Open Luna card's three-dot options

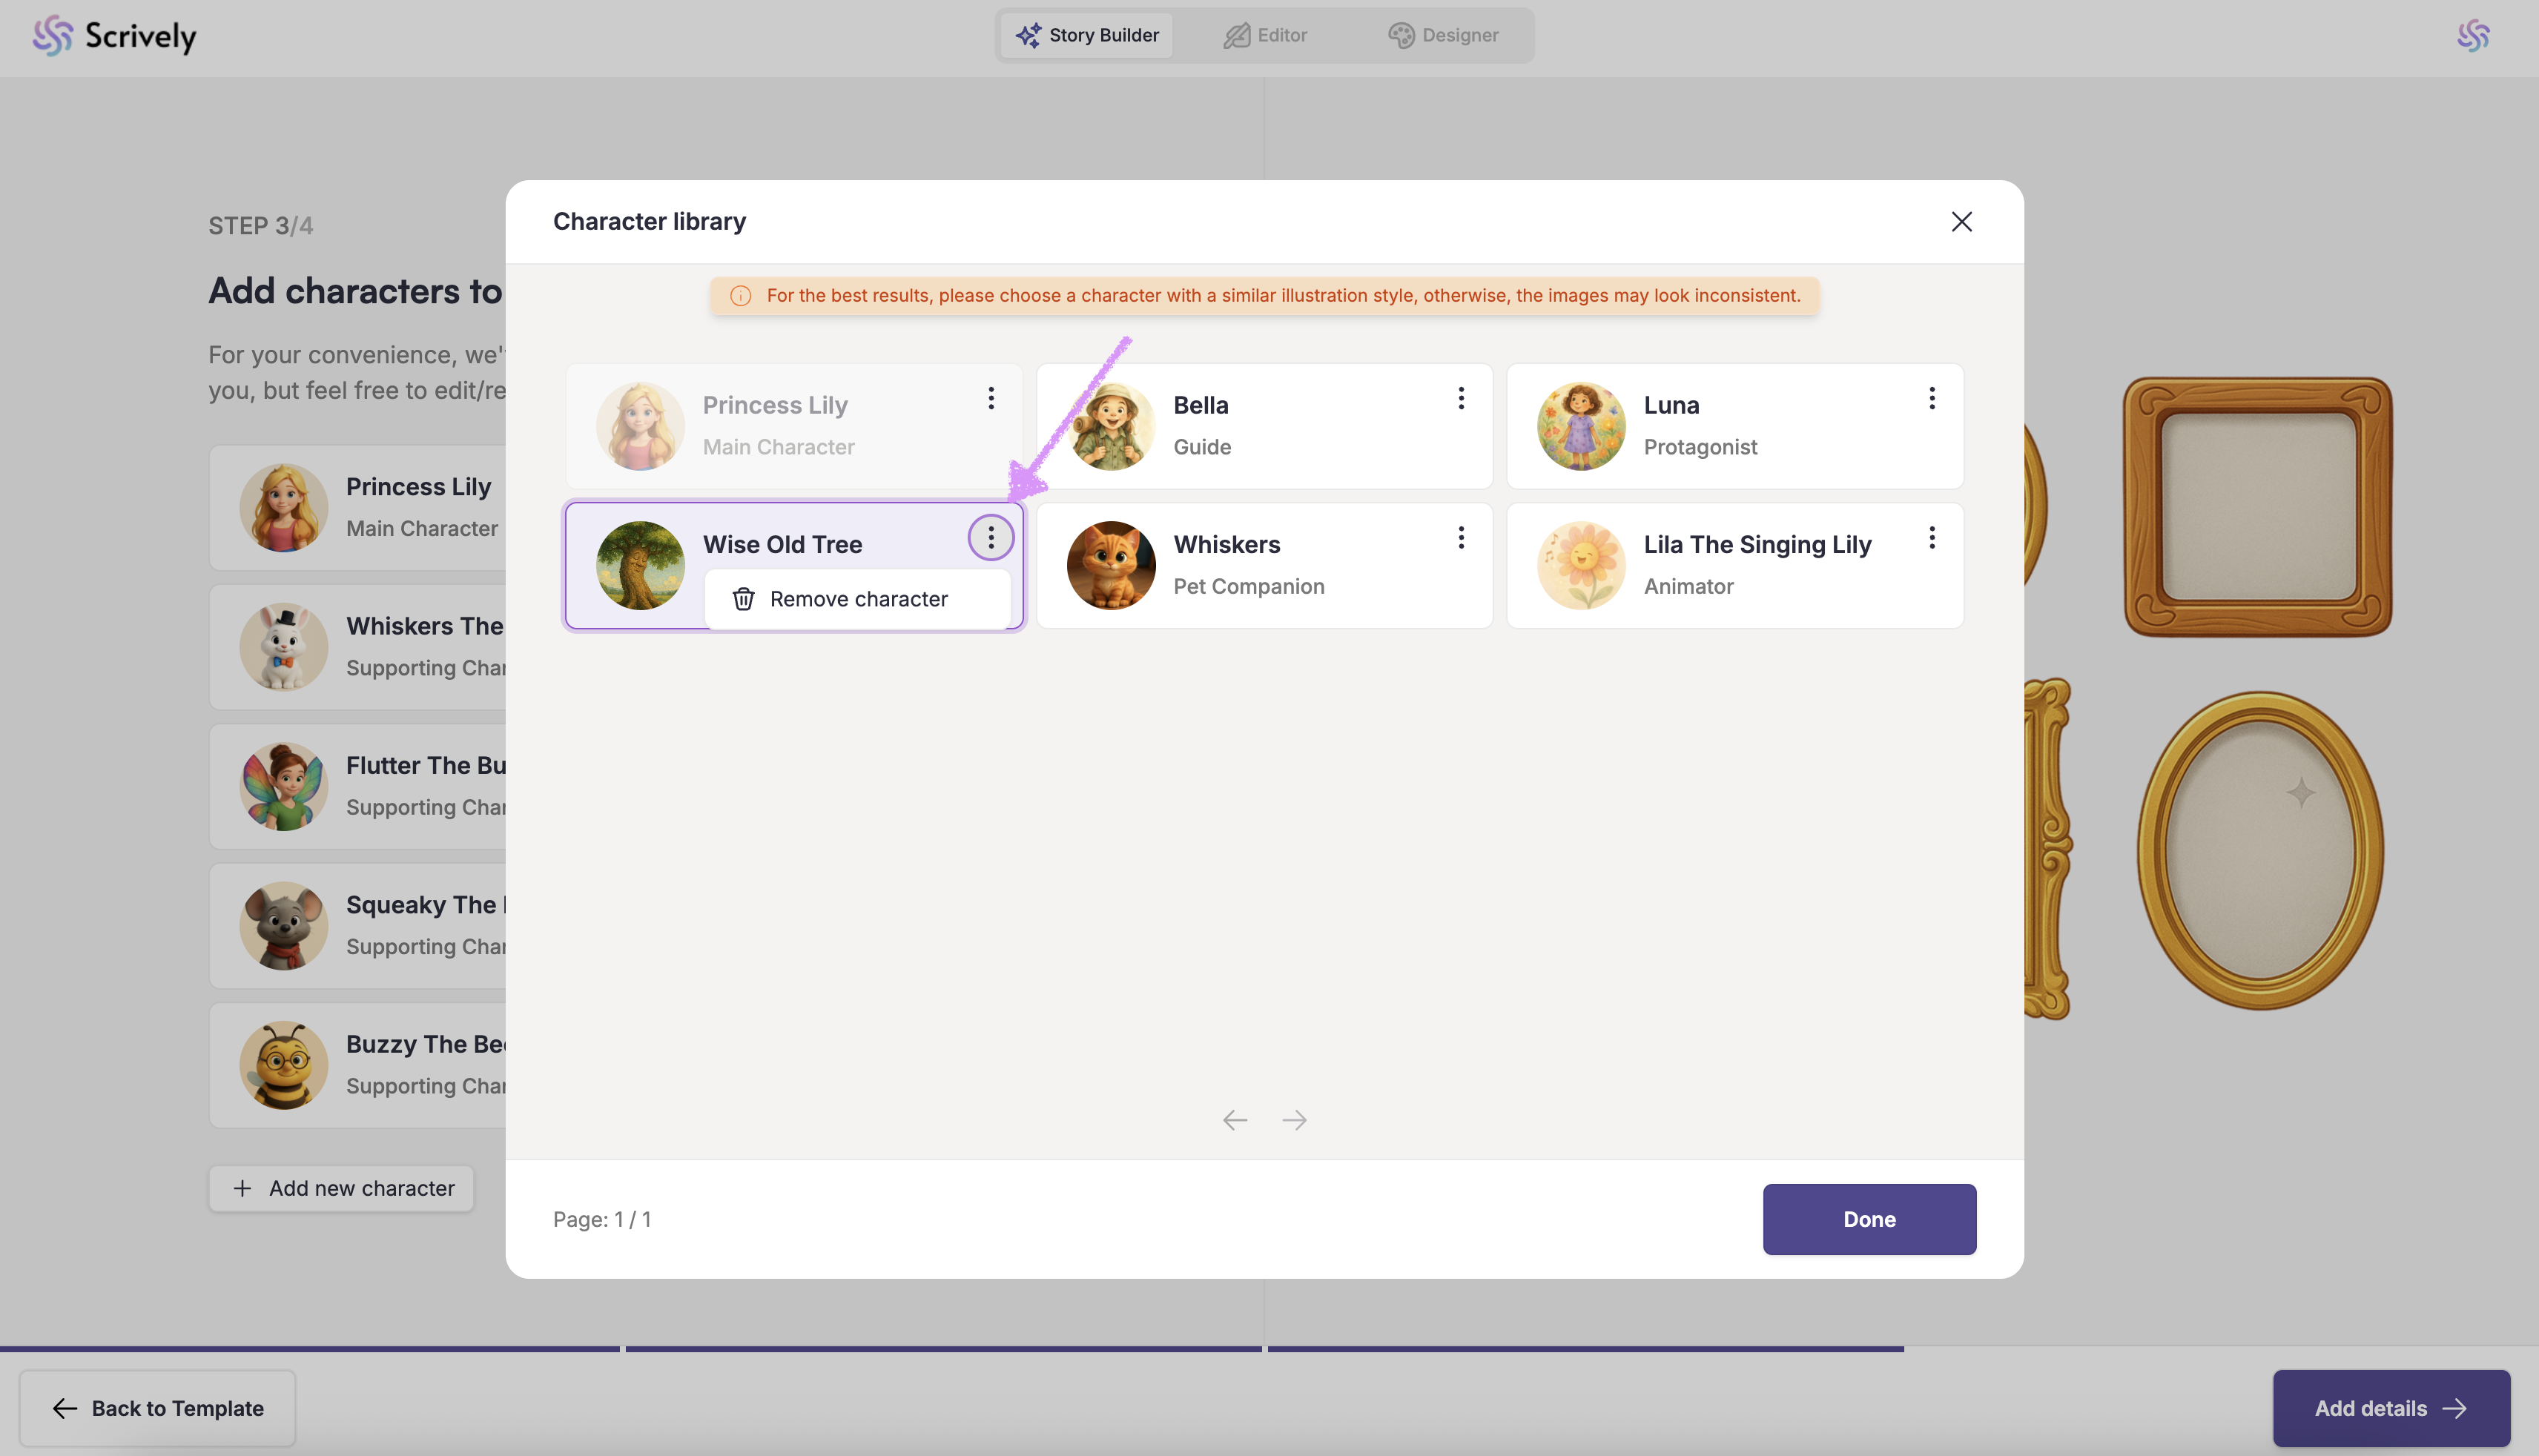[x=1931, y=399]
